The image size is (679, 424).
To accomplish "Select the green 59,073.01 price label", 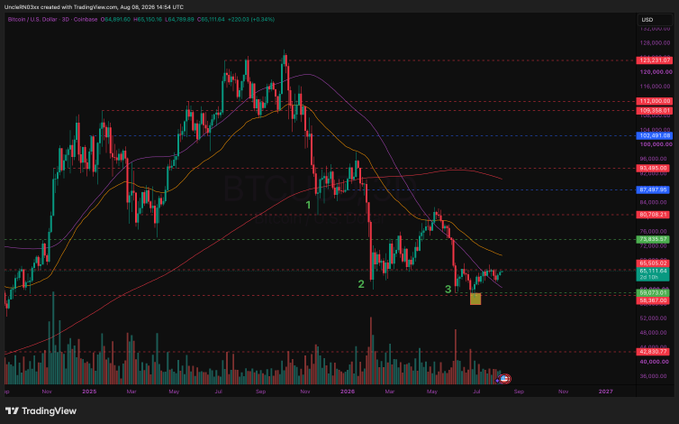I will (653, 293).
